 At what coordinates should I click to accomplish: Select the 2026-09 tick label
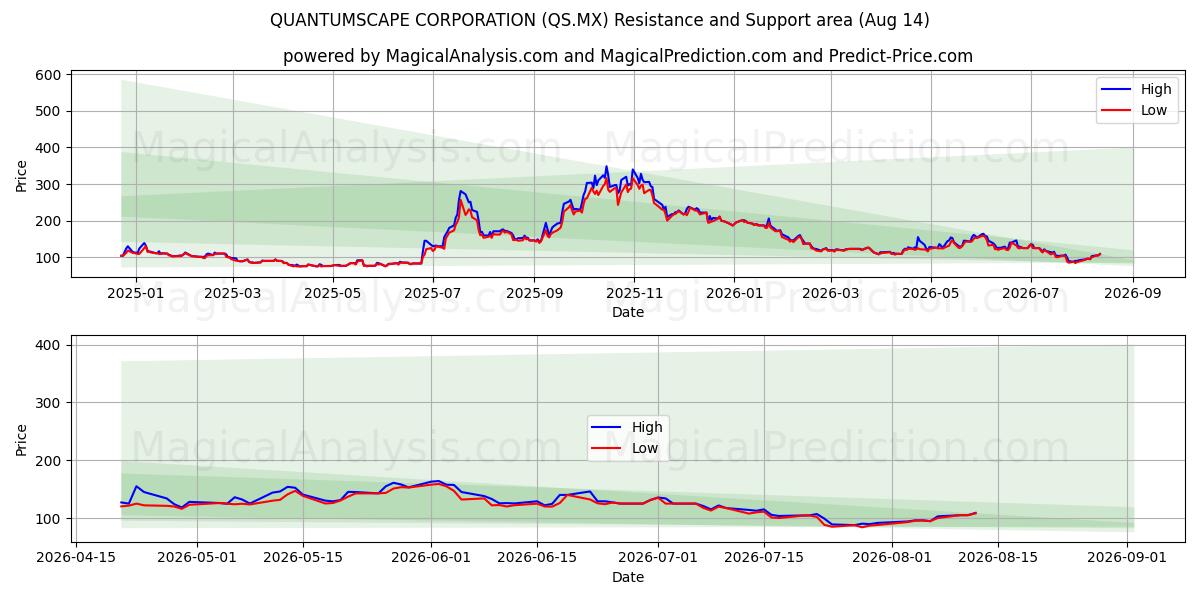click(1133, 293)
